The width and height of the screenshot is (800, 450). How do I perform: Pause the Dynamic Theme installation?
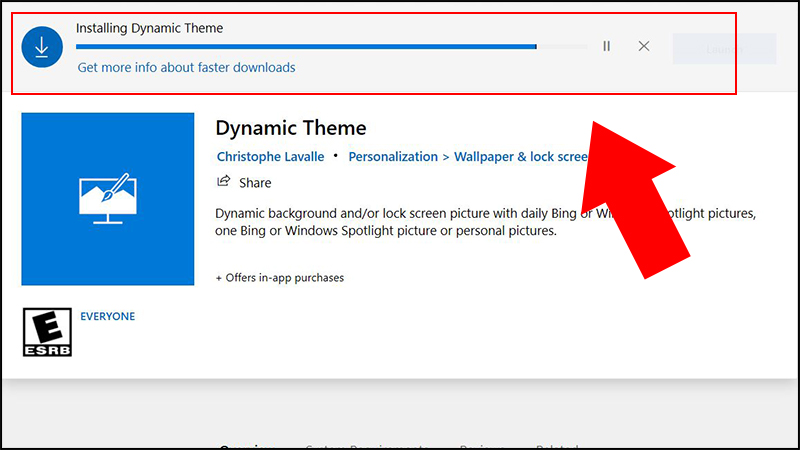[607, 46]
